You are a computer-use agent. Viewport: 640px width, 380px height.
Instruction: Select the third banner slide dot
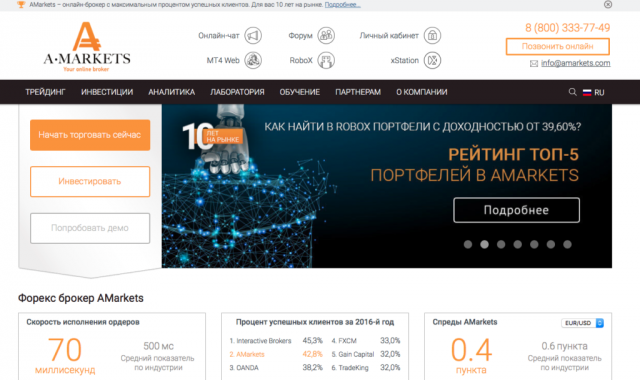click(x=501, y=244)
